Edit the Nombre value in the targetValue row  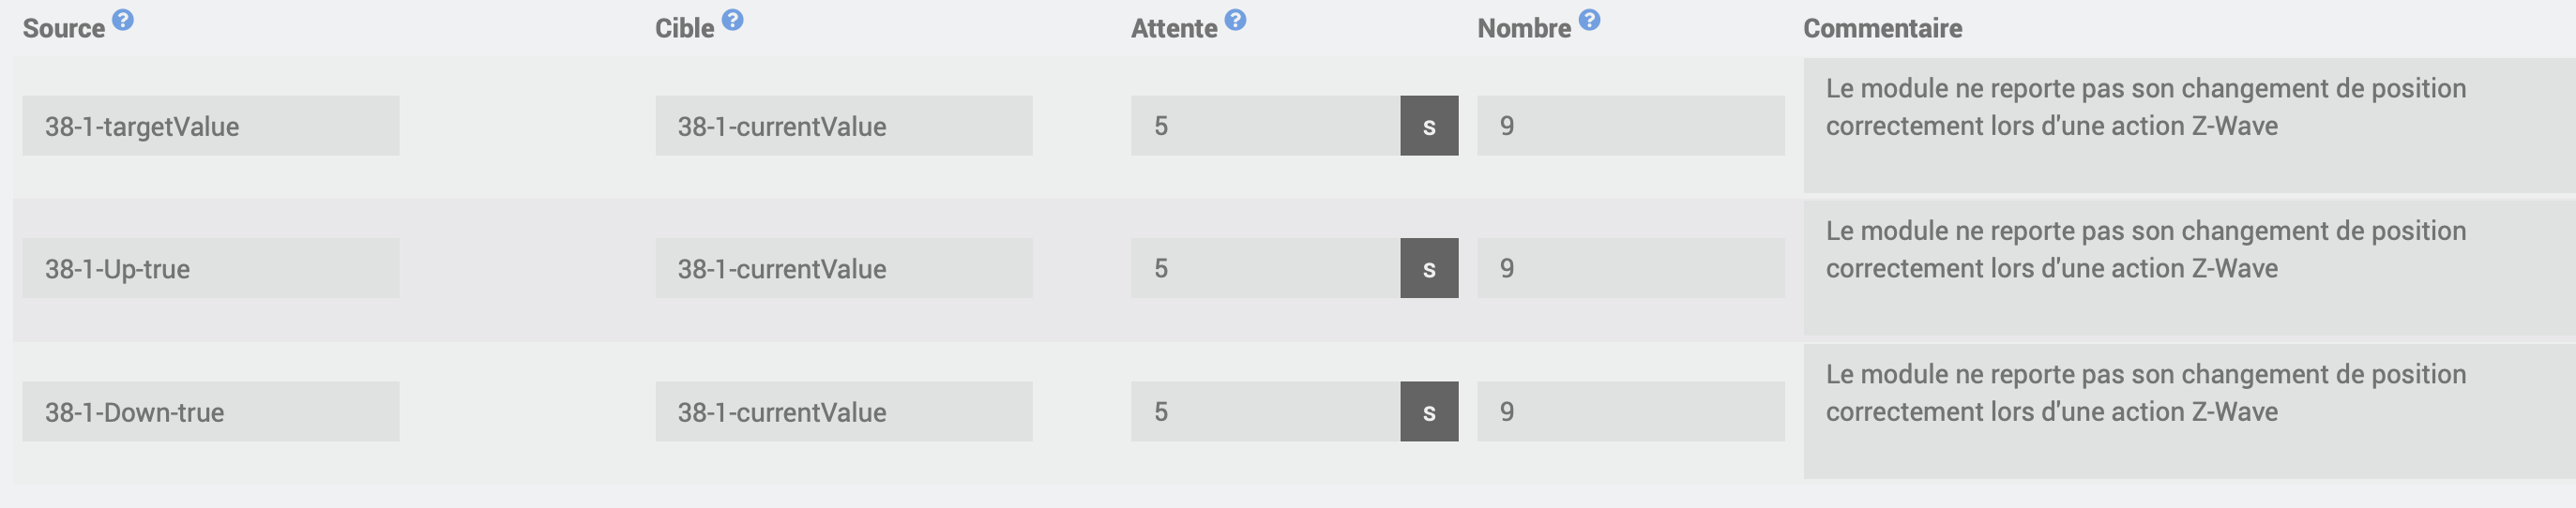(x=1631, y=126)
